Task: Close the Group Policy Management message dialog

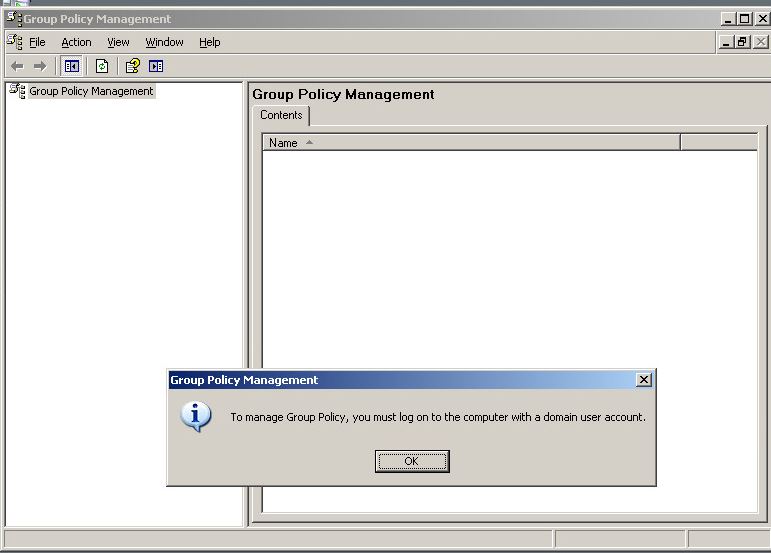Action: pos(644,380)
